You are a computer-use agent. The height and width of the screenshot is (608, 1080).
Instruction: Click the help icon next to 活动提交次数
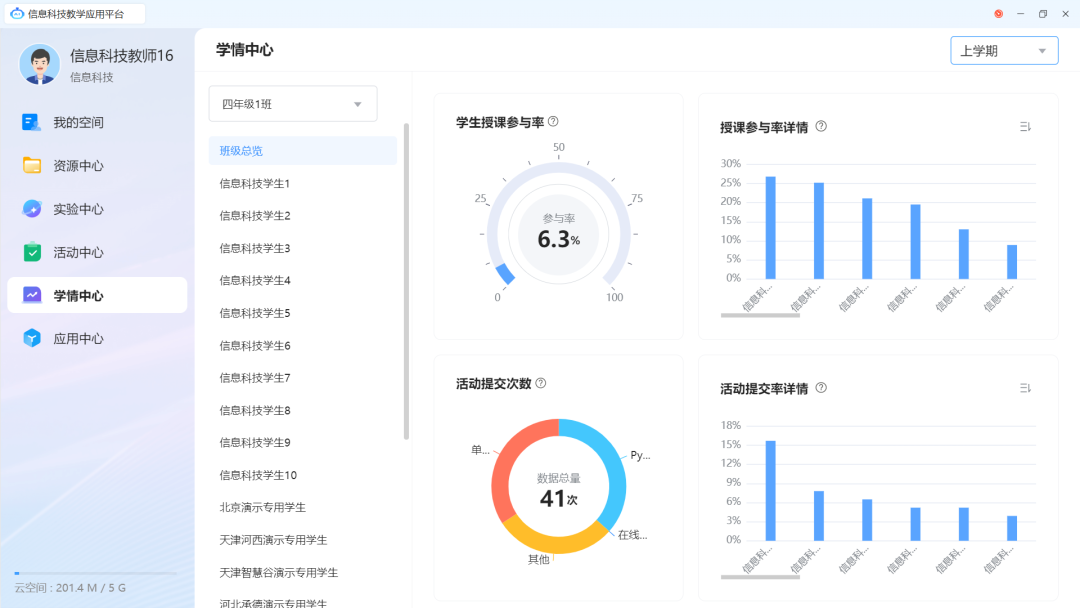point(538,382)
